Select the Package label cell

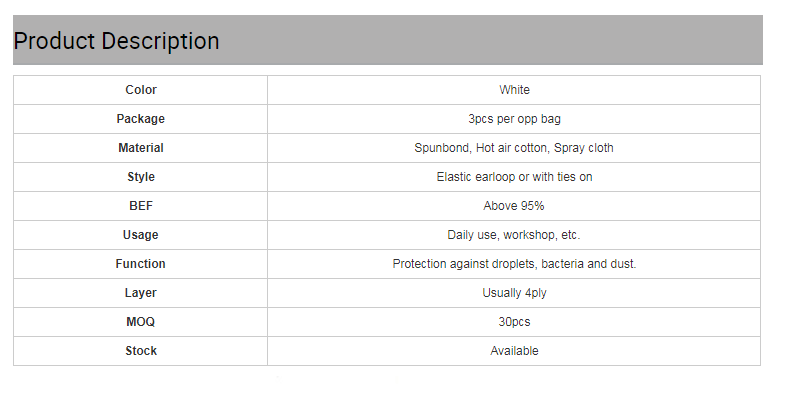pyautogui.click(x=140, y=119)
